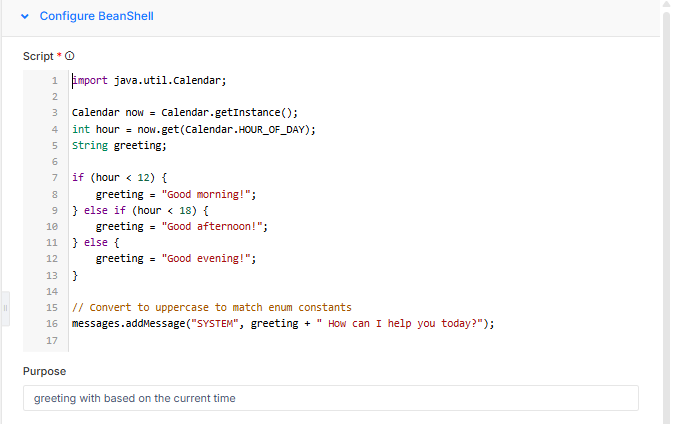Click the else if (hour < 18) line
673x424 pixels.
[x=140, y=210]
